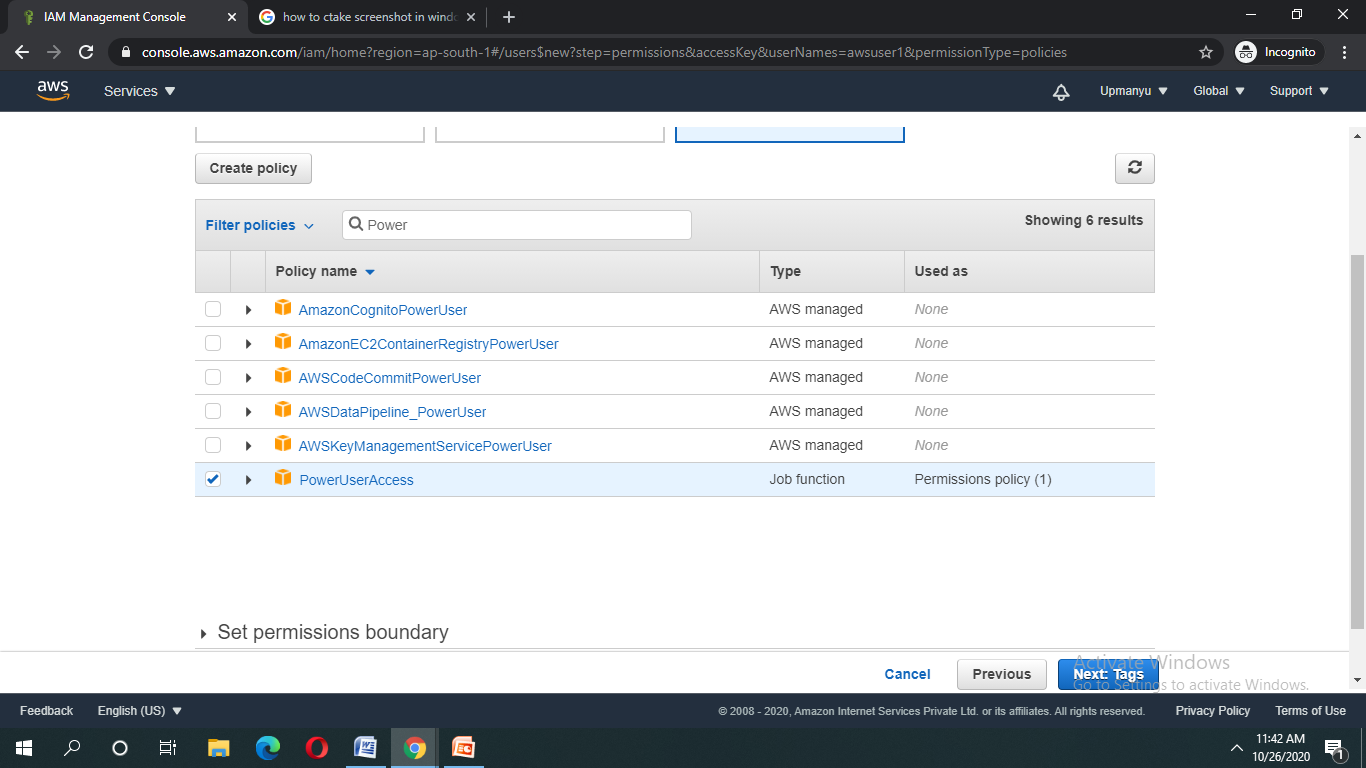The height and width of the screenshot is (768, 1366).
Task: Proceed with Next: Tags button
Action: click(x=1108, y=674)
